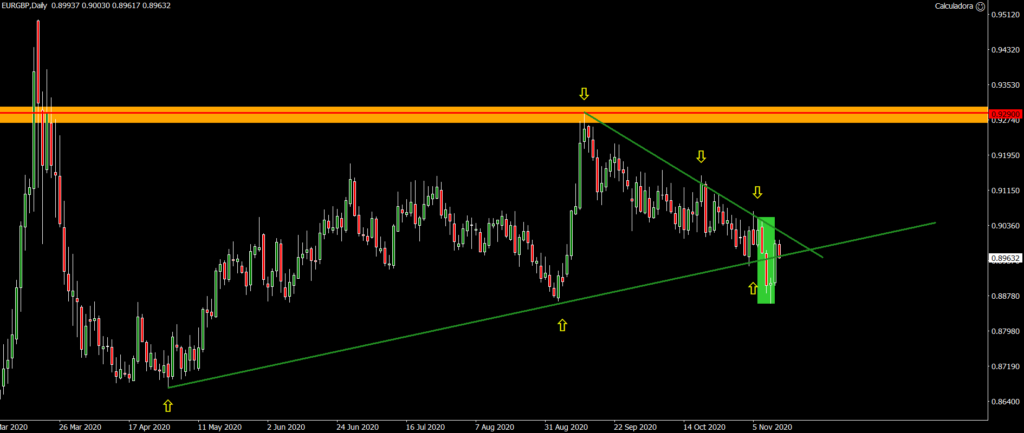Click the current price label 0.89632

tap(1005, 258)
